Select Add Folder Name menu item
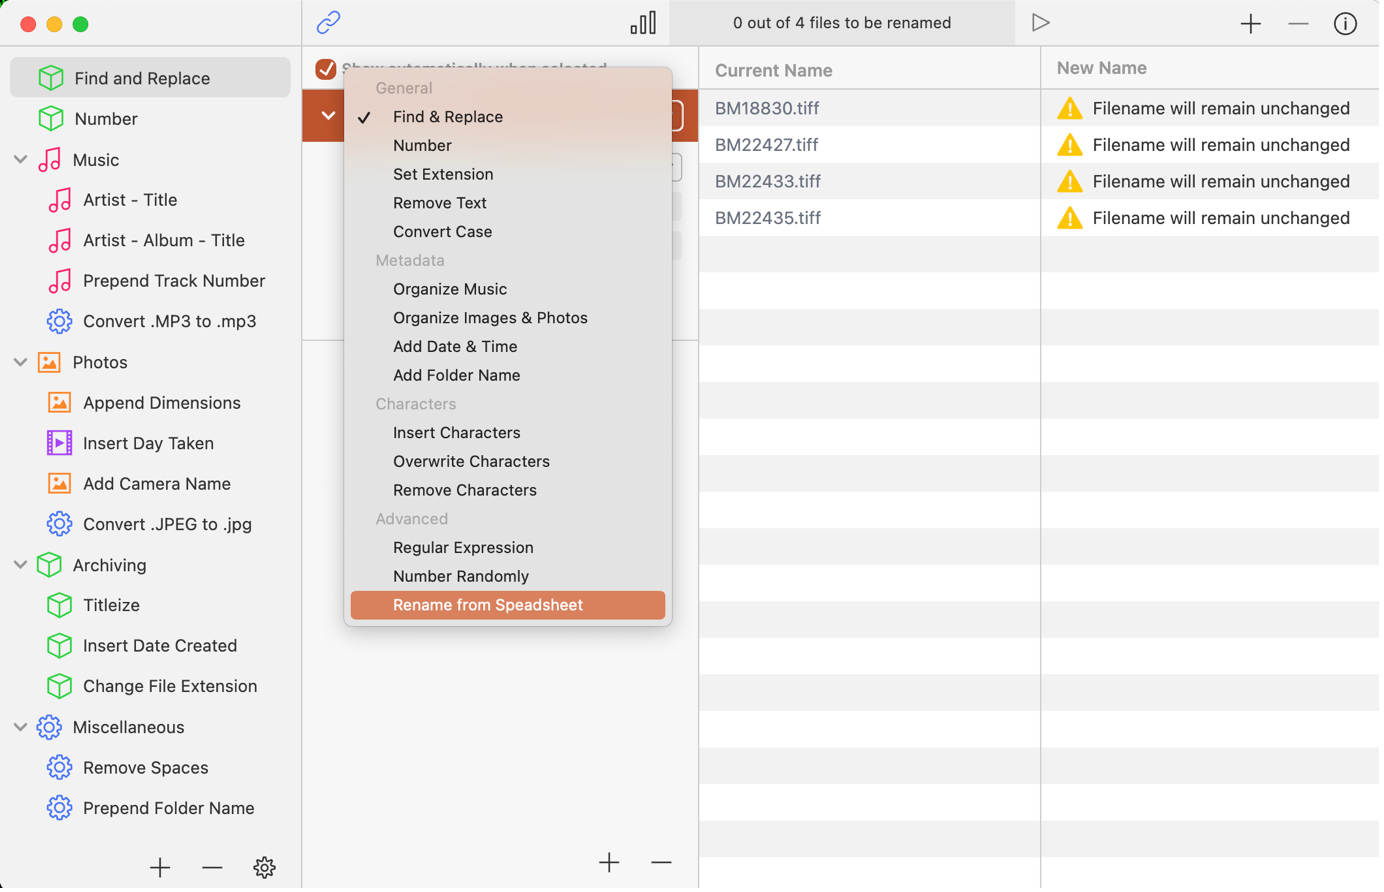 pyautogui.click(x=509, y=377)
